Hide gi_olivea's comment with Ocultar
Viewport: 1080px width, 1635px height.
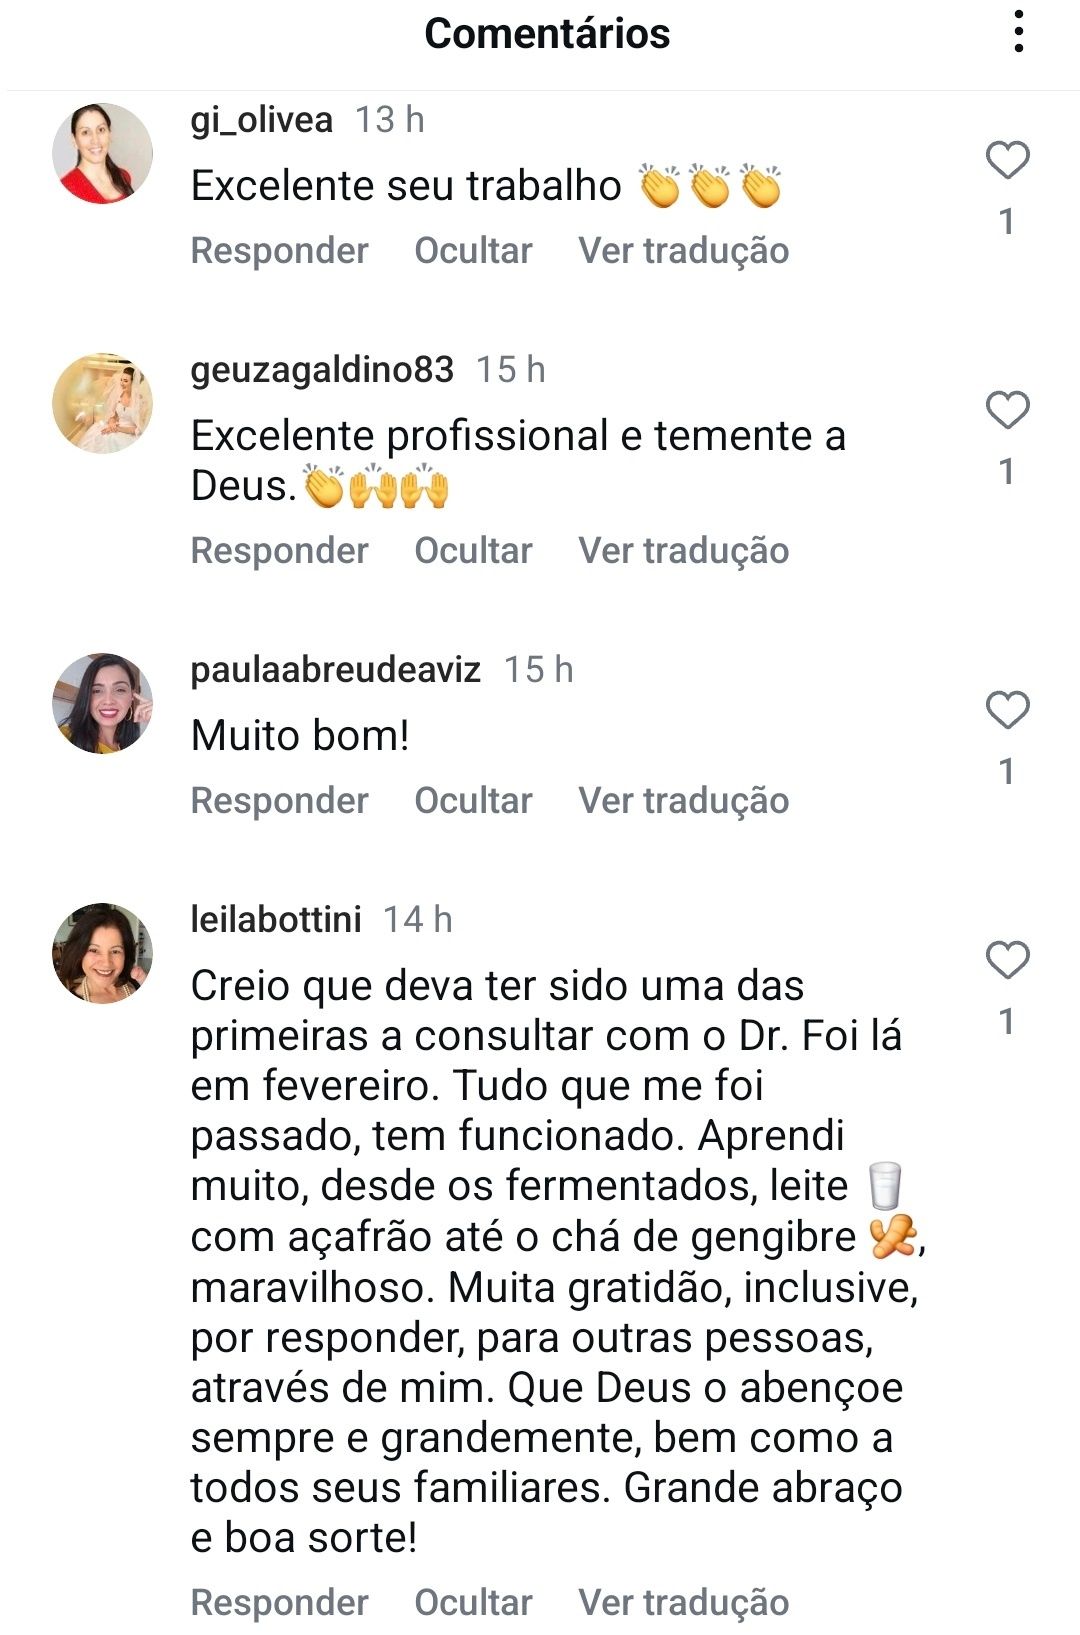click(x=473, y=251)
